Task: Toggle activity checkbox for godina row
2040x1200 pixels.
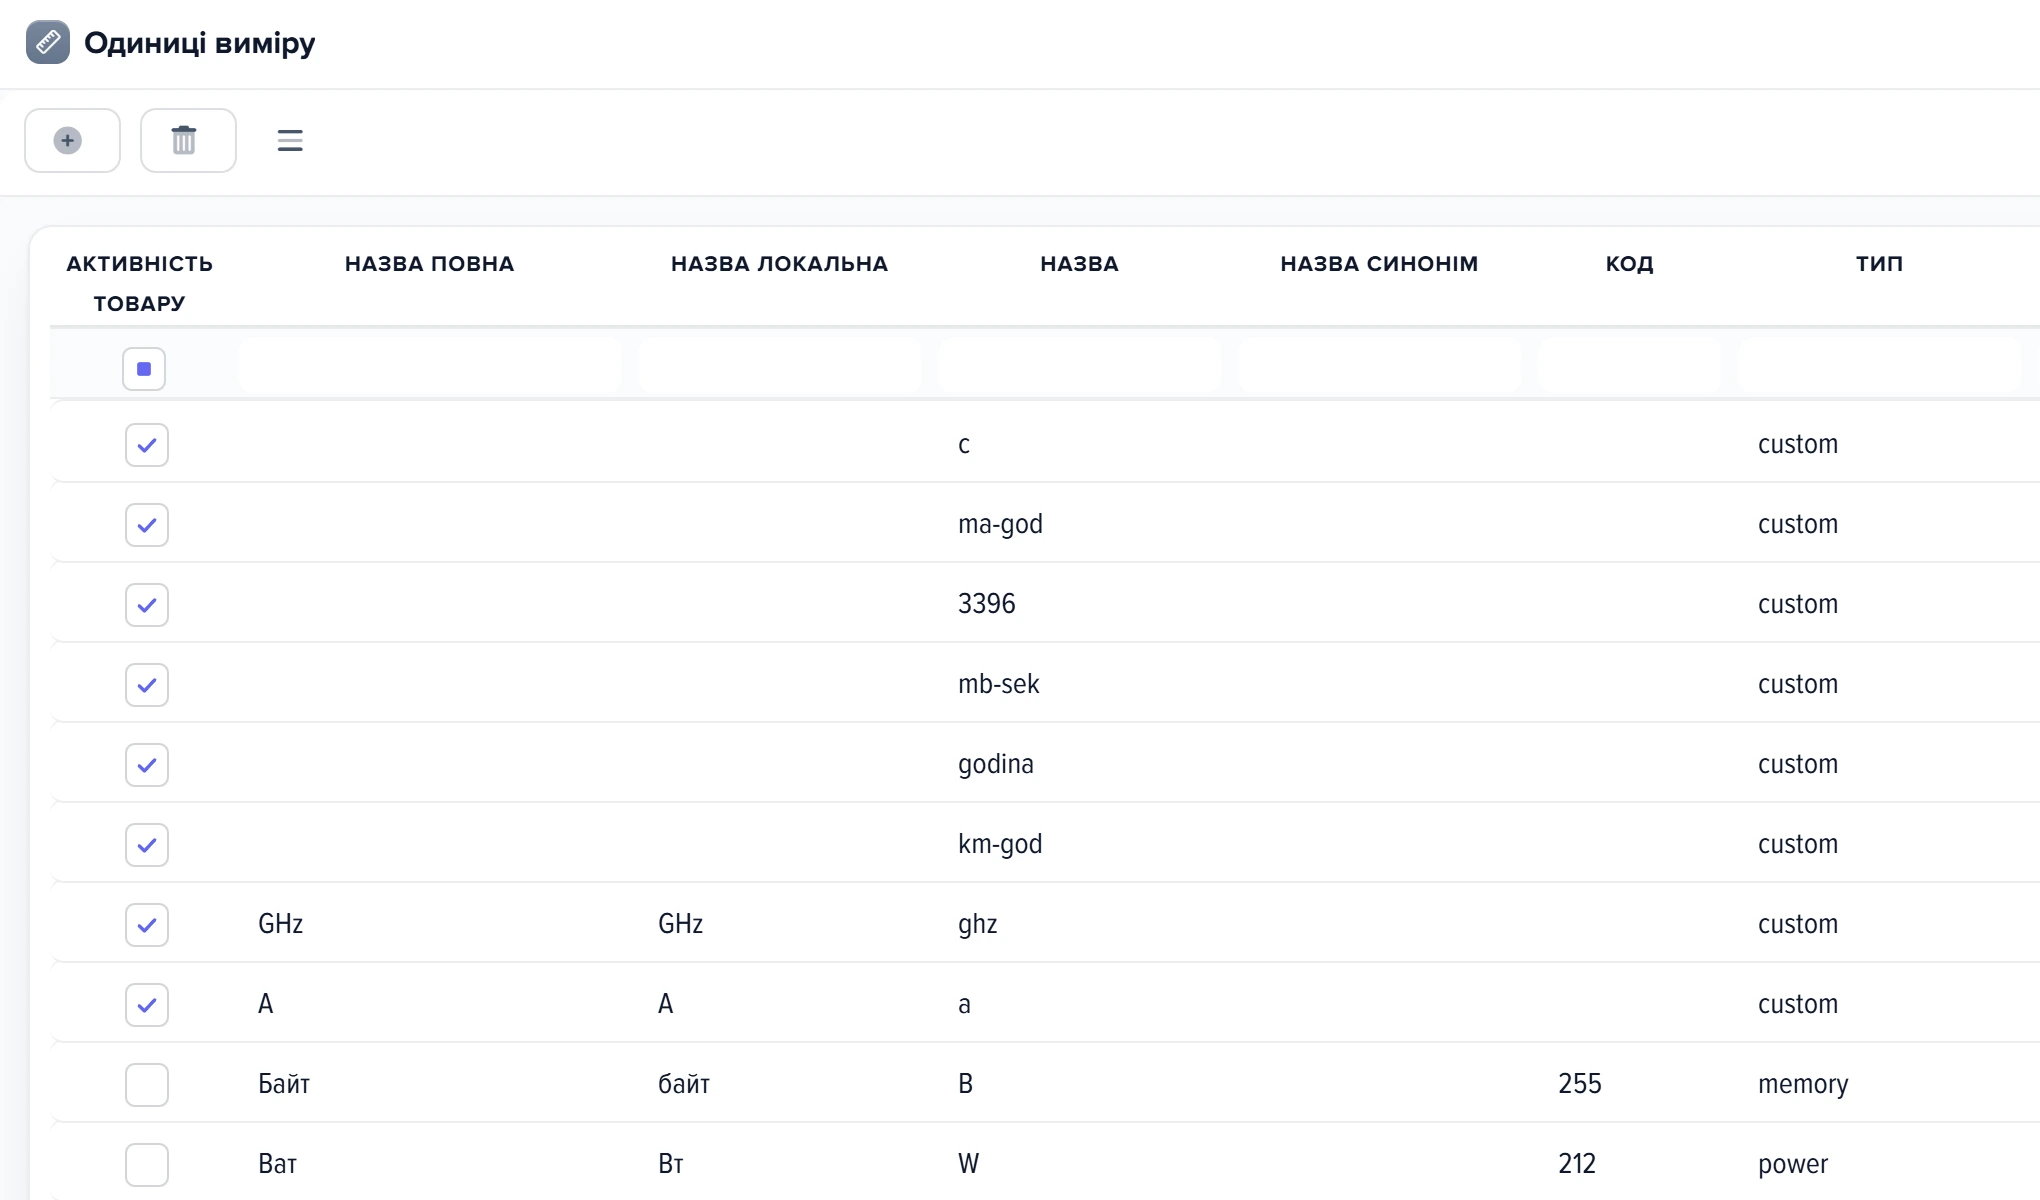Action: pos(147,765)
